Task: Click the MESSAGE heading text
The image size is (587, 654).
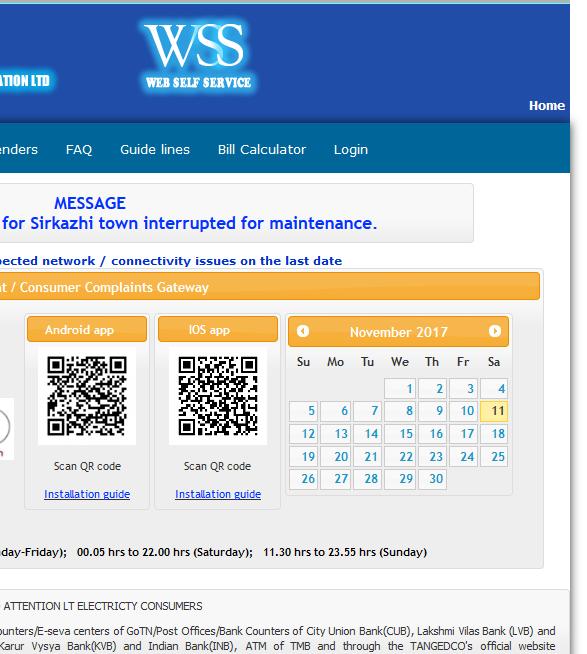Action: (90, 204)
